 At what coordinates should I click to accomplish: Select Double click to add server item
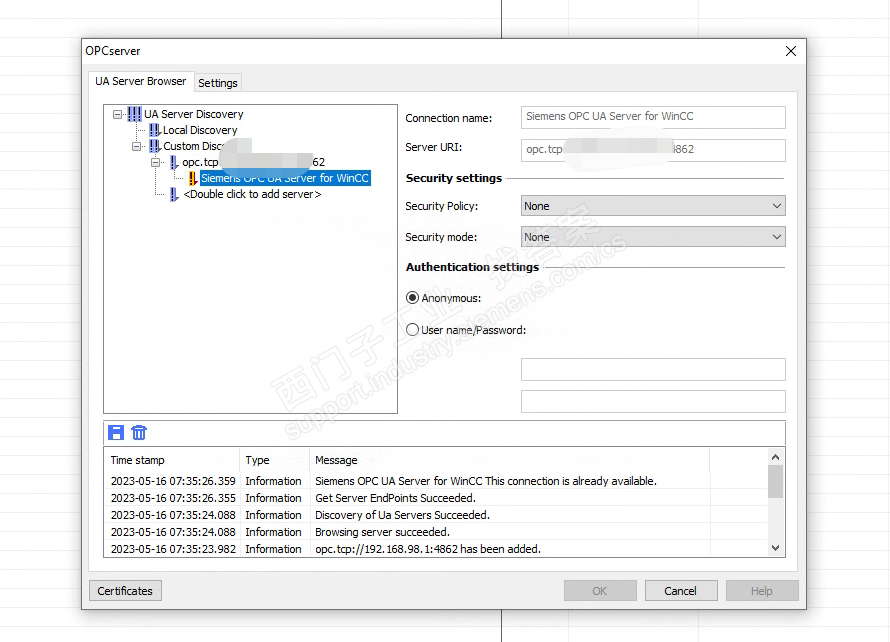(x=252, y=194)
